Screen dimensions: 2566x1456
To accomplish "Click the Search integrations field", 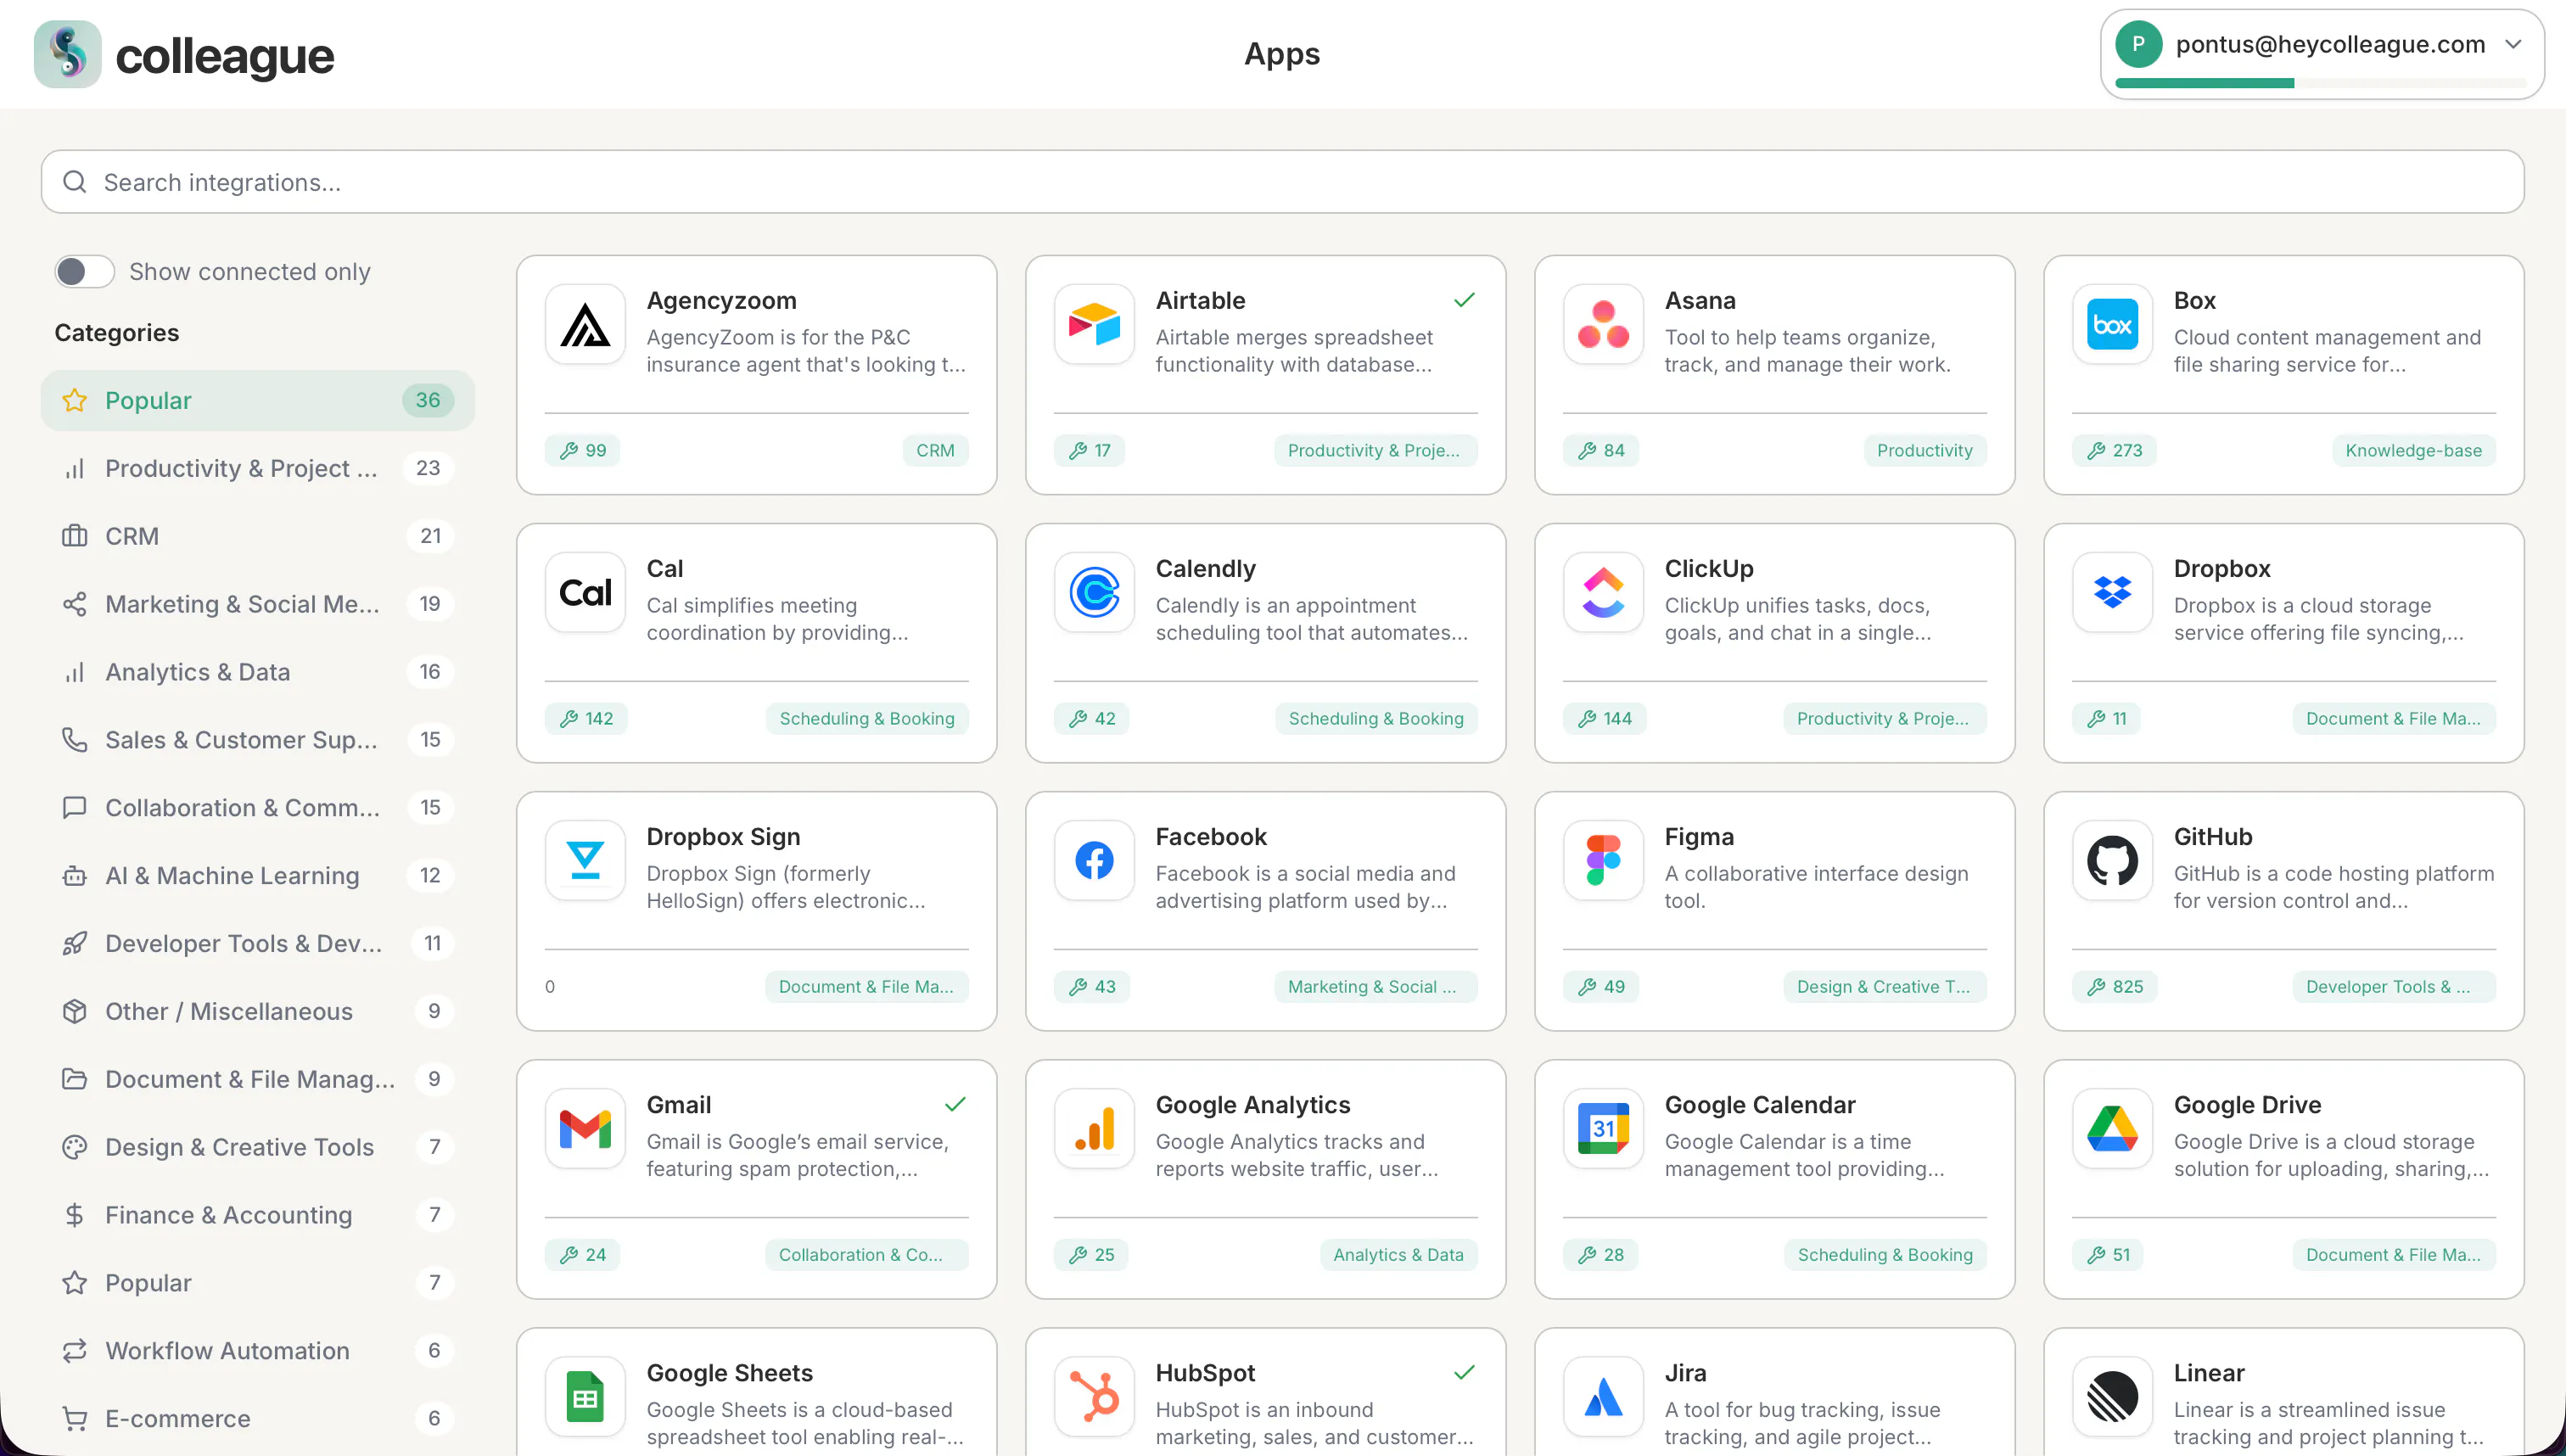I will click(1282, 182).
